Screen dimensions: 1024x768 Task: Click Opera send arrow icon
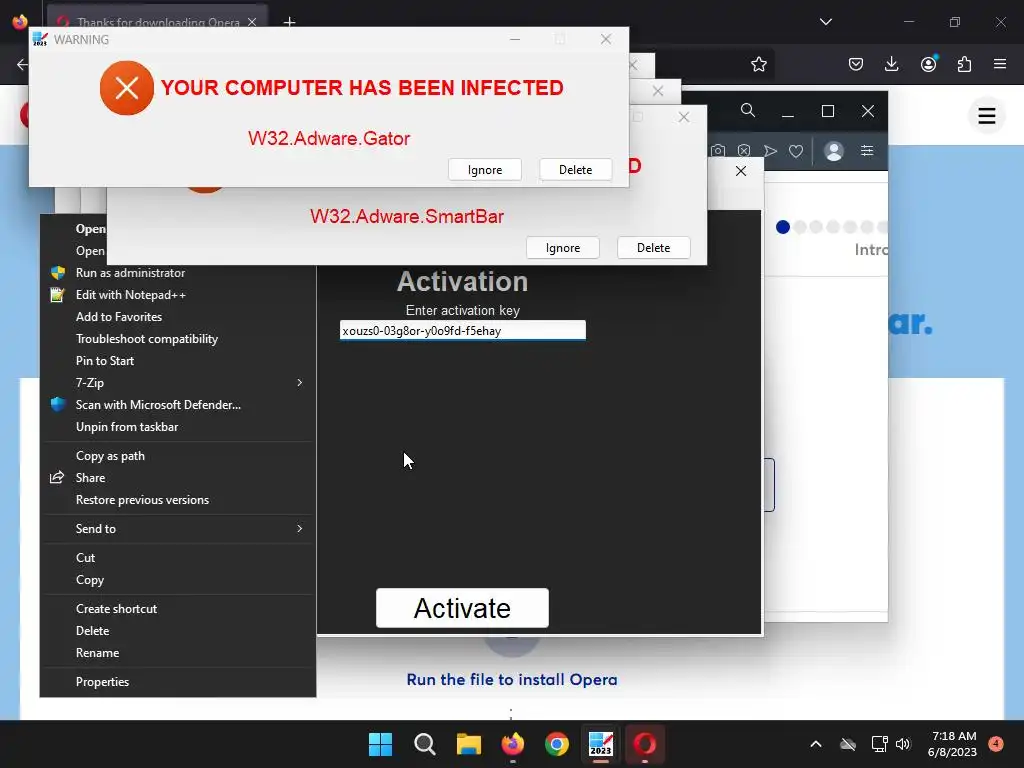(x=770, y=151)
